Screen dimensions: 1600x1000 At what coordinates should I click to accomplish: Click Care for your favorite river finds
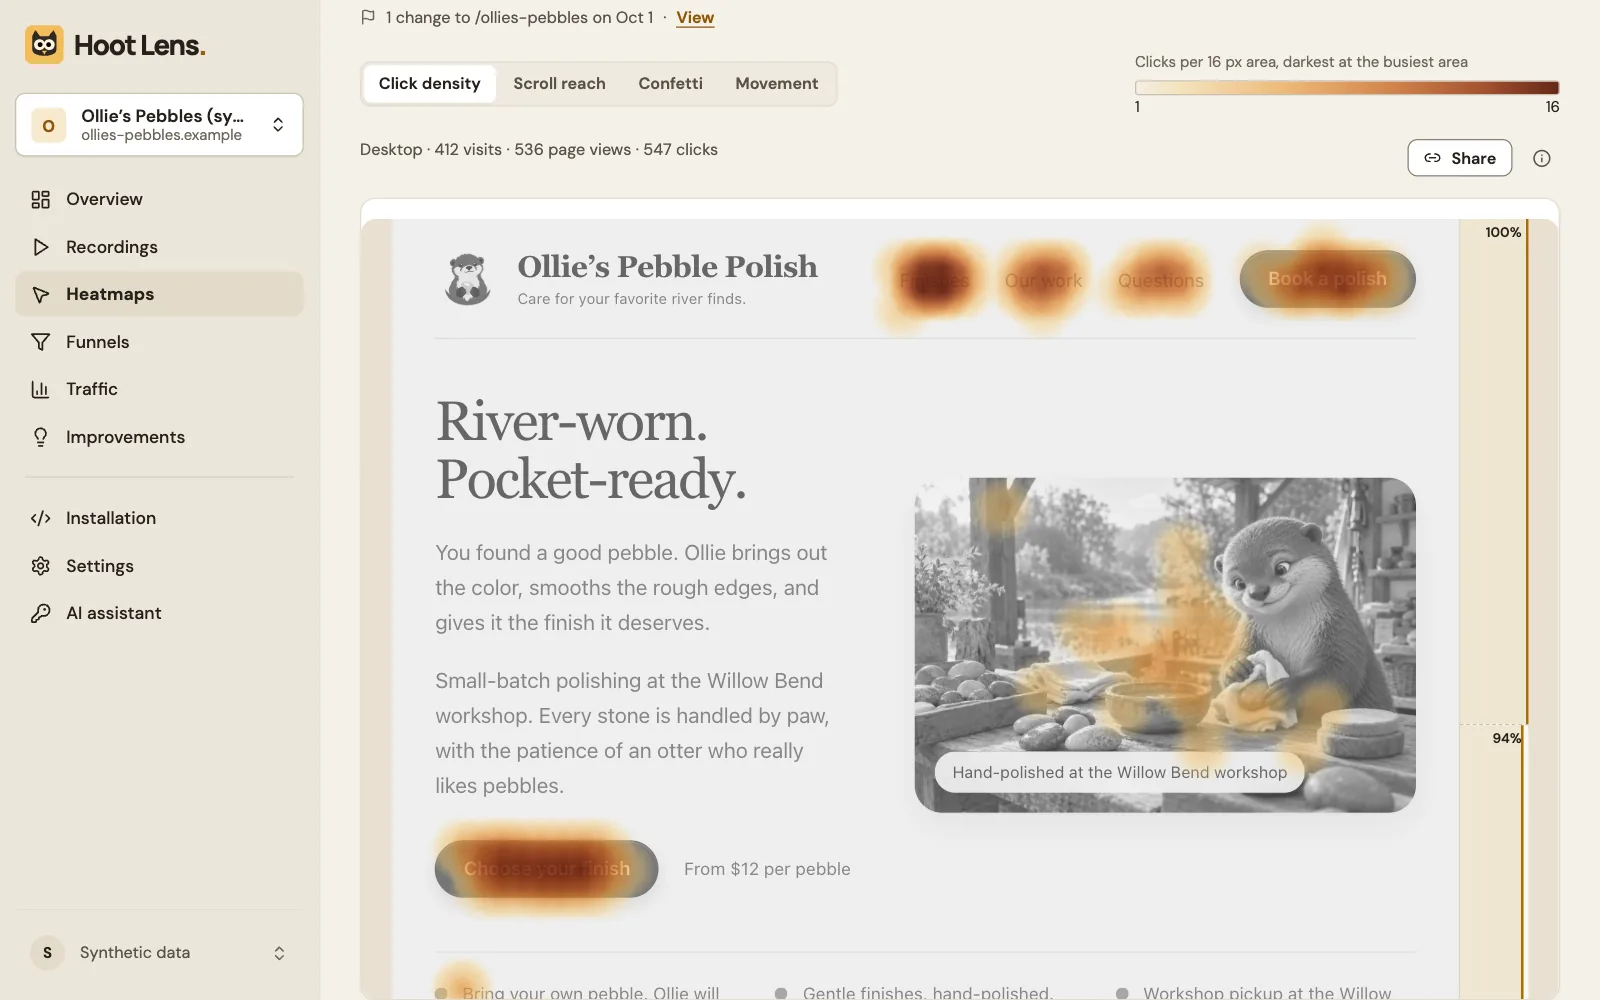pyautogui.click(x=631, y=299)
